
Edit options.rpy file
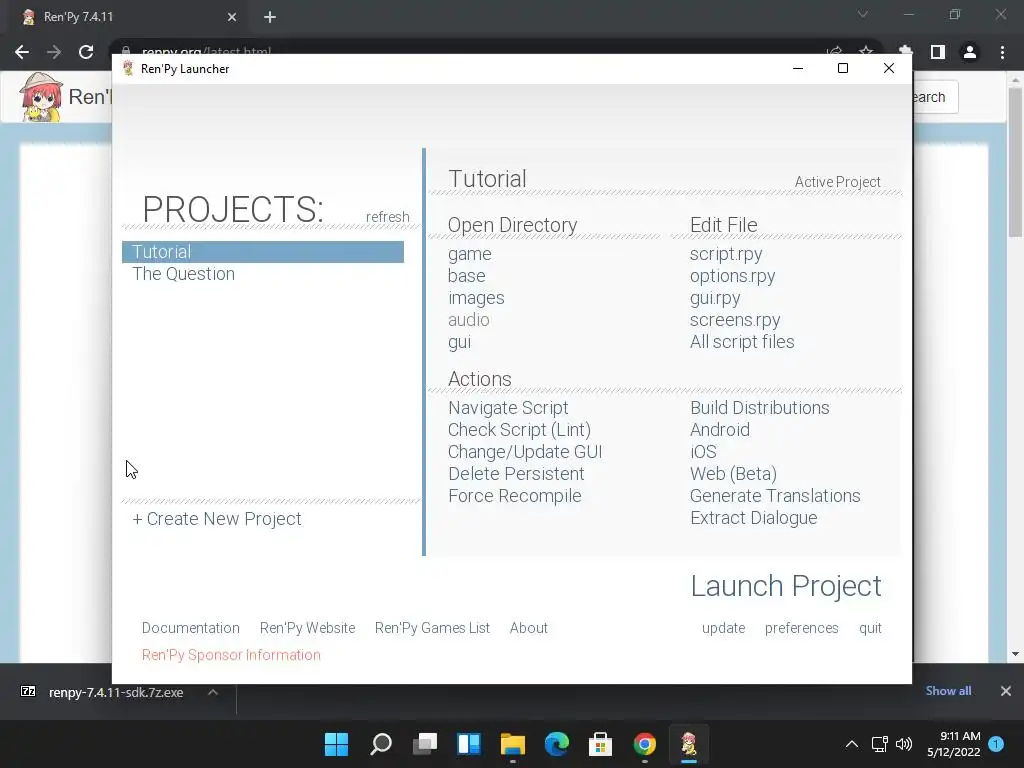point(732,276)
